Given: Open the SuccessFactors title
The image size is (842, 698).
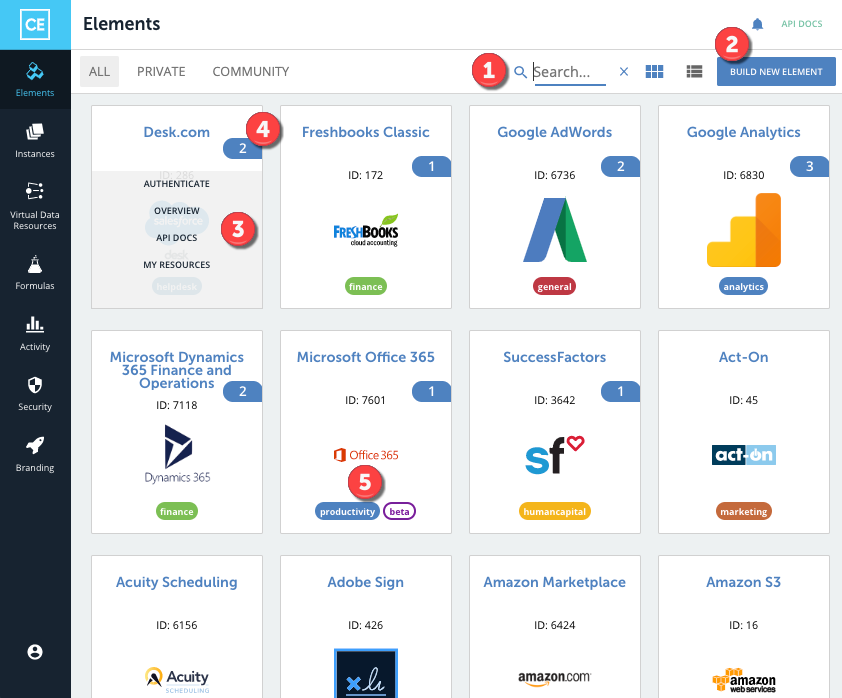Looking at the screenshot, I should [x=555, y=357].
